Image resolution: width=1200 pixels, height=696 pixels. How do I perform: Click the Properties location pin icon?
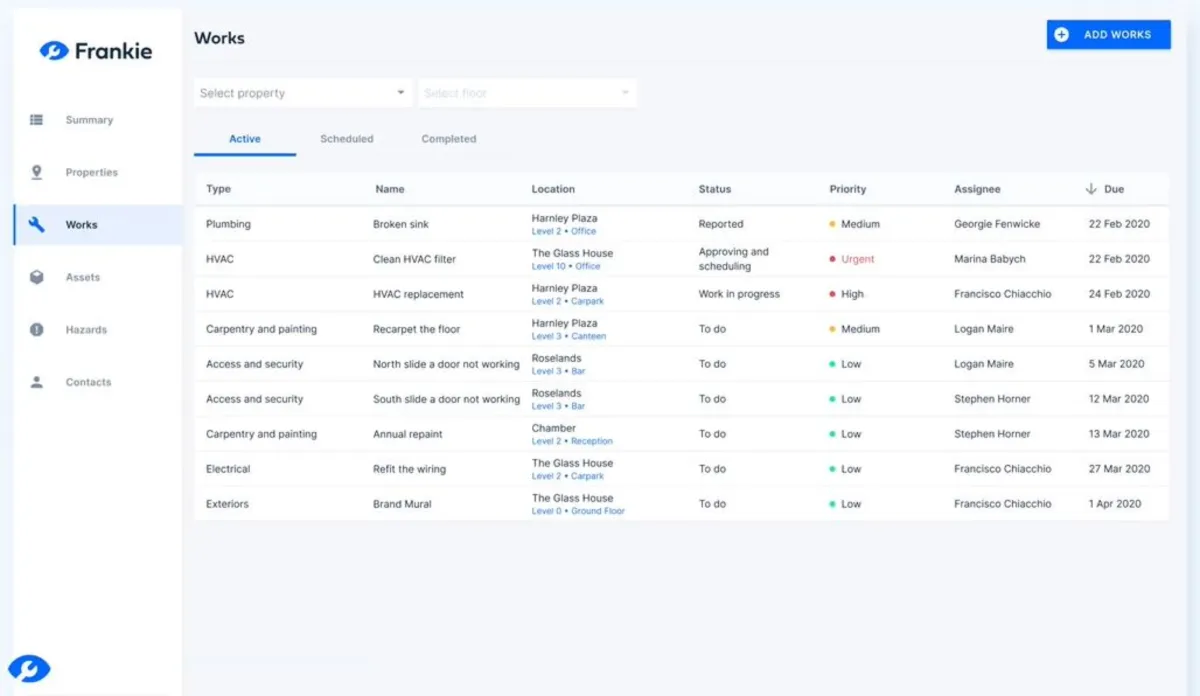(x=37, y=172)
